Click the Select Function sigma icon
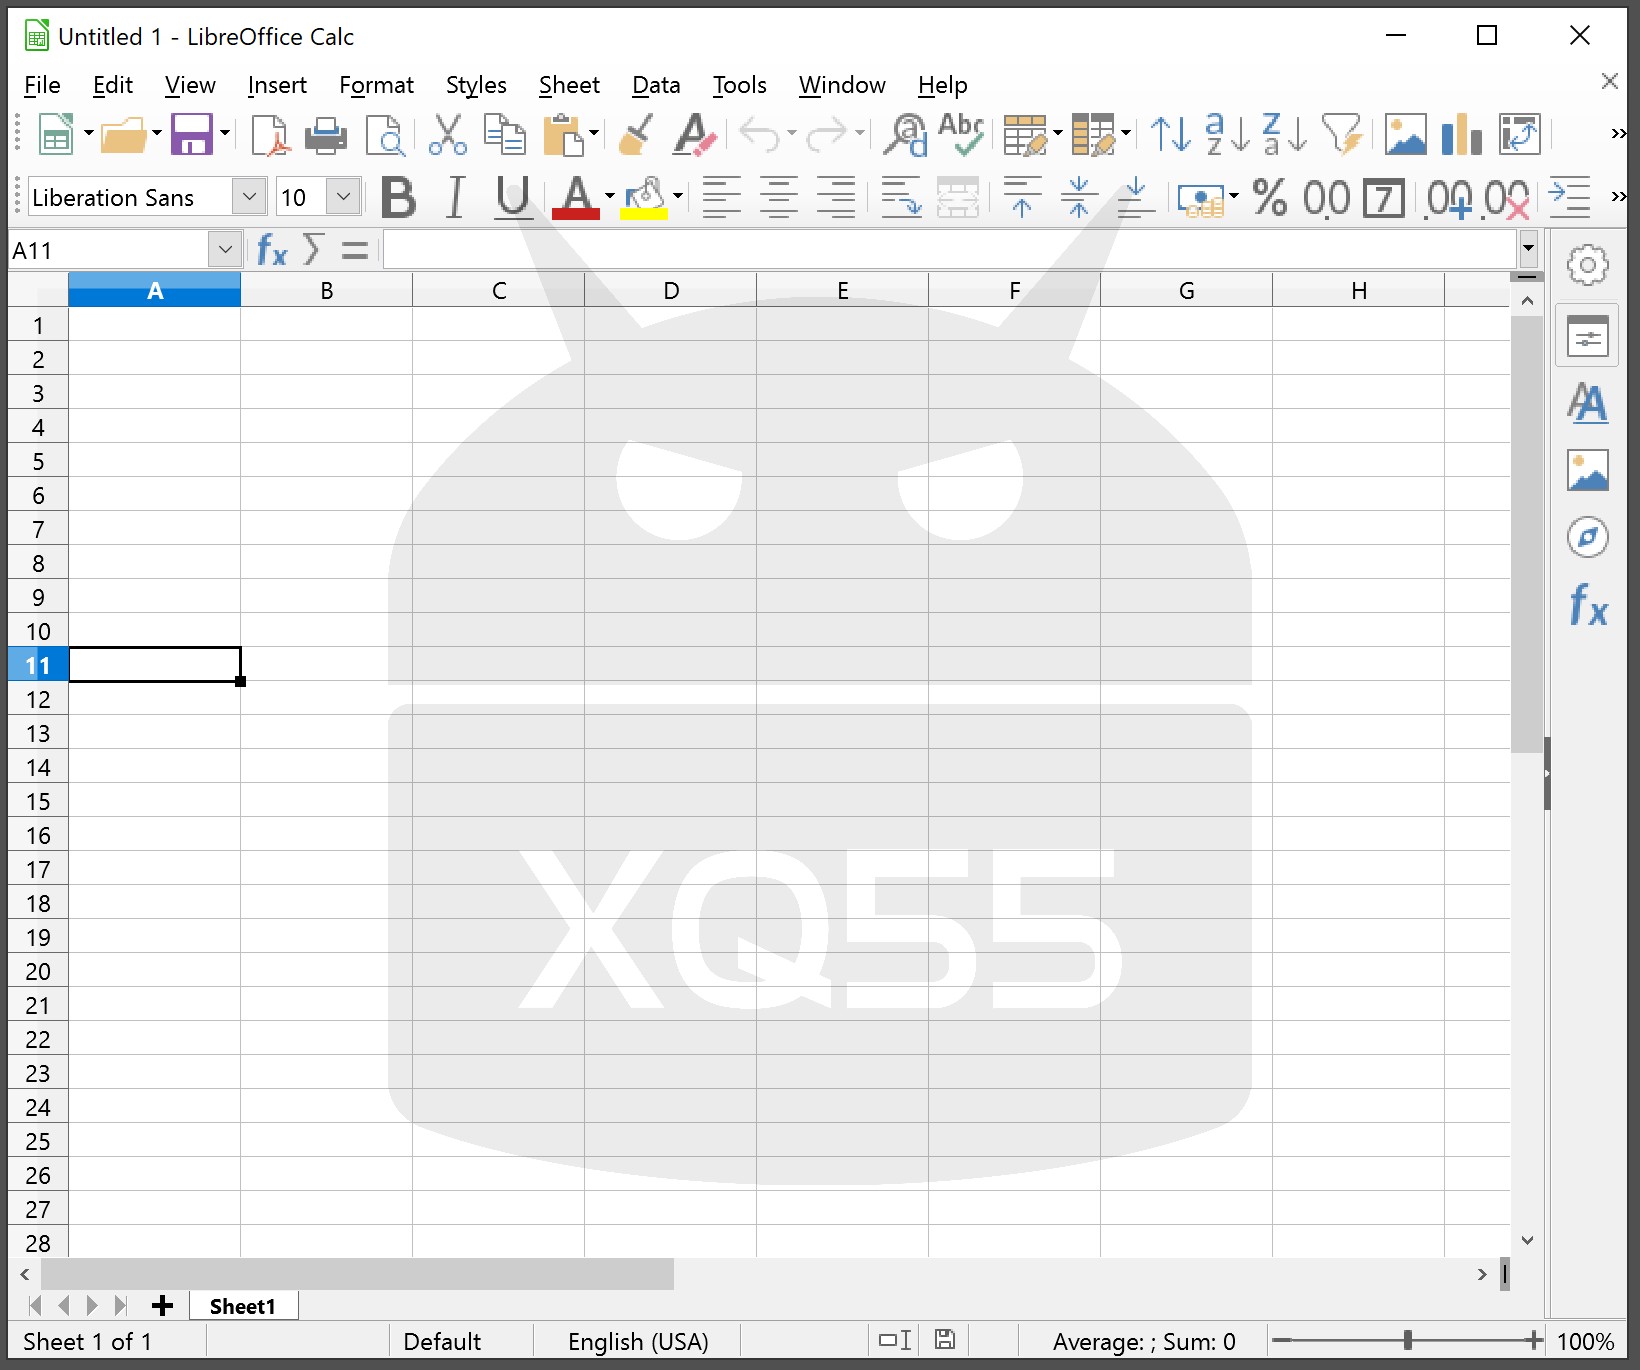 pos(313,249)
